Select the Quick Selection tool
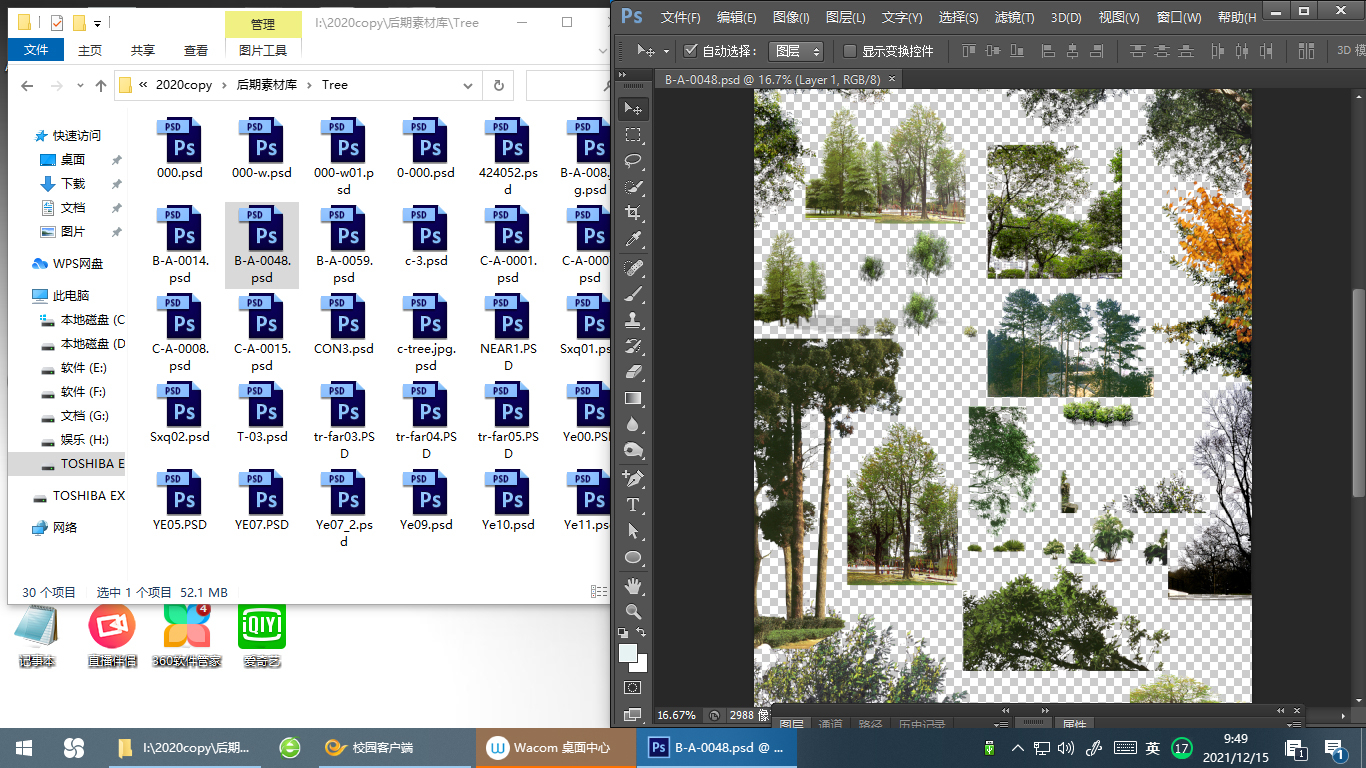The image size is (1366, 768). pos(633,187)
